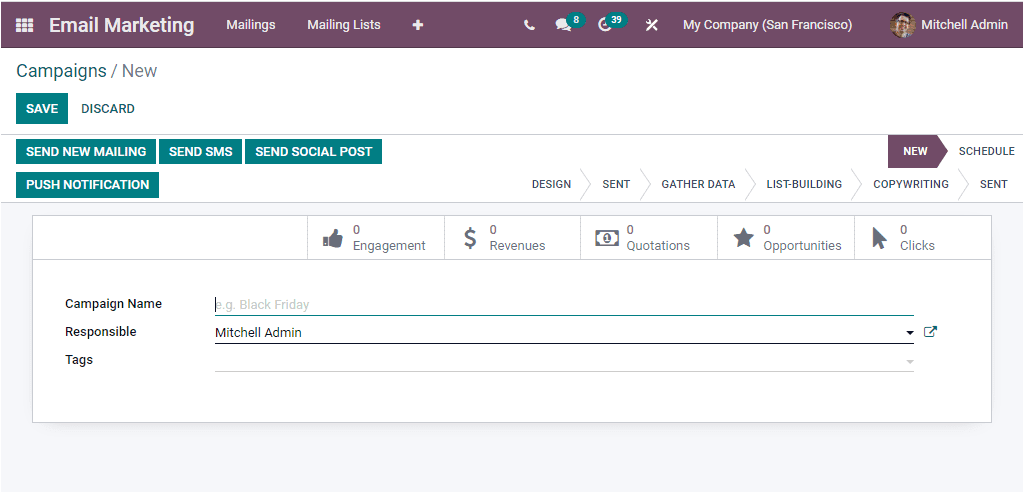The height and width of the screenshot is (493, 1024).
Task: Open the Mailing Lists menu
Action: (344, 25)
